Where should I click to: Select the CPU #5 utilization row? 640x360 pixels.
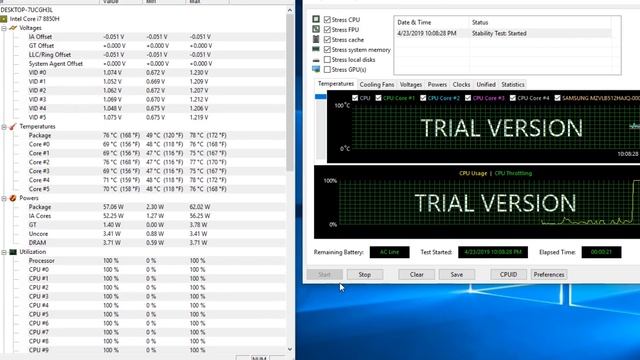point(143,315)
